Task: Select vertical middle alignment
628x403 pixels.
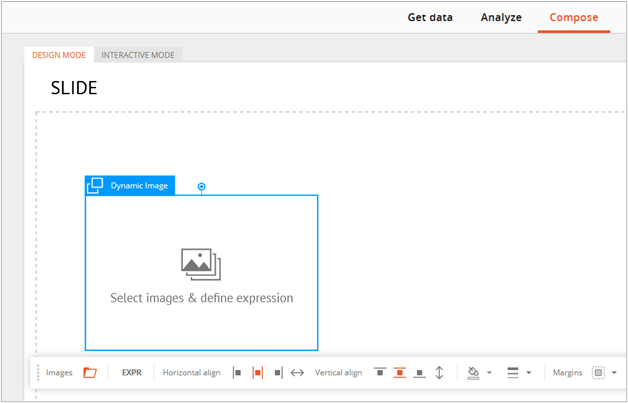Action: 400,373
